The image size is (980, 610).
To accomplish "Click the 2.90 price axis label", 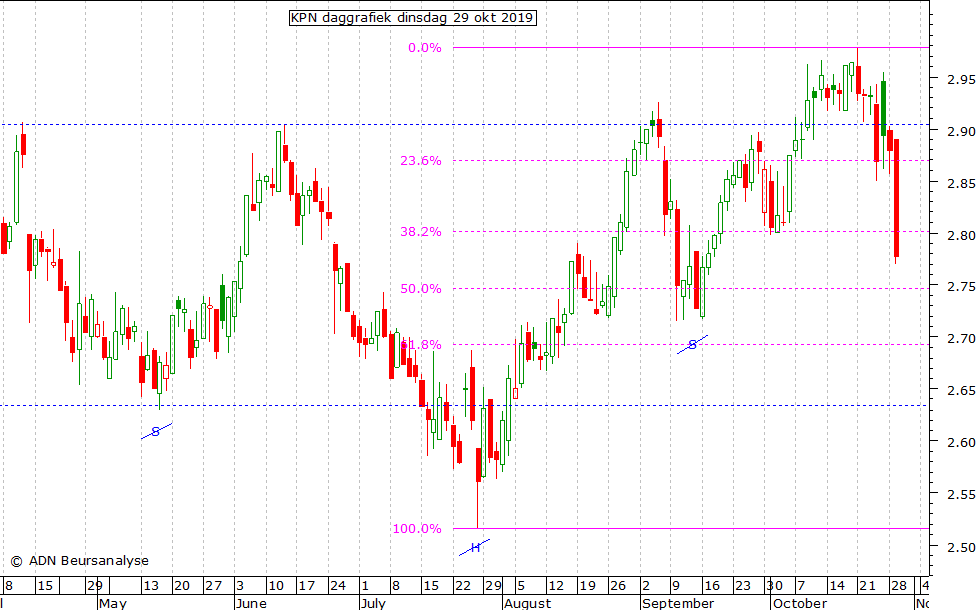I will tap(961, 131).
